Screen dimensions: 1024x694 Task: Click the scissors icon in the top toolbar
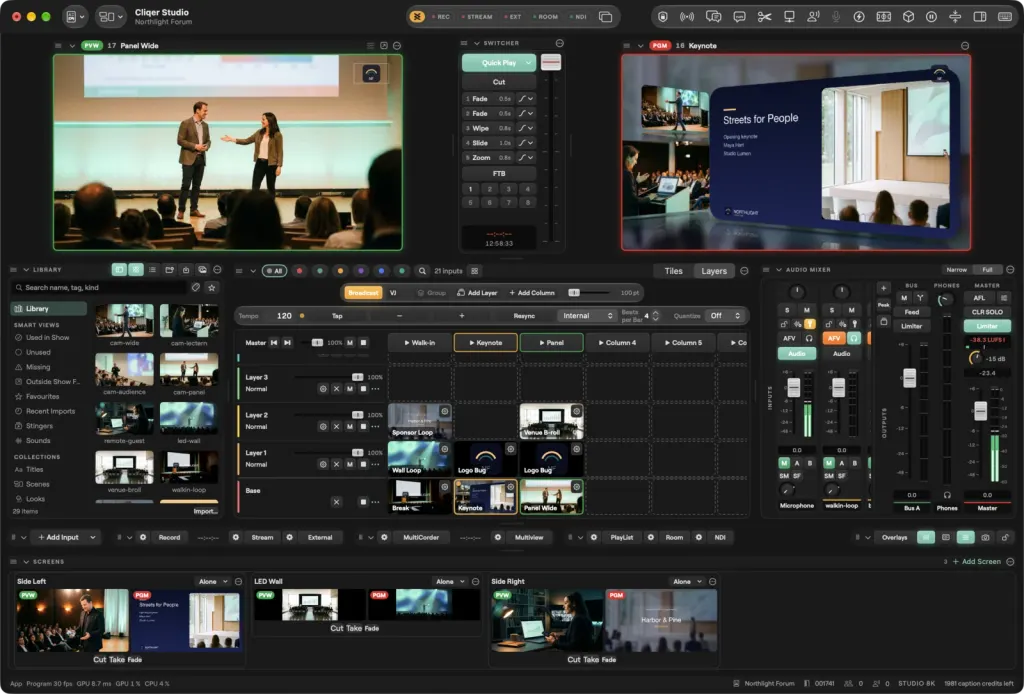point(764,17)
